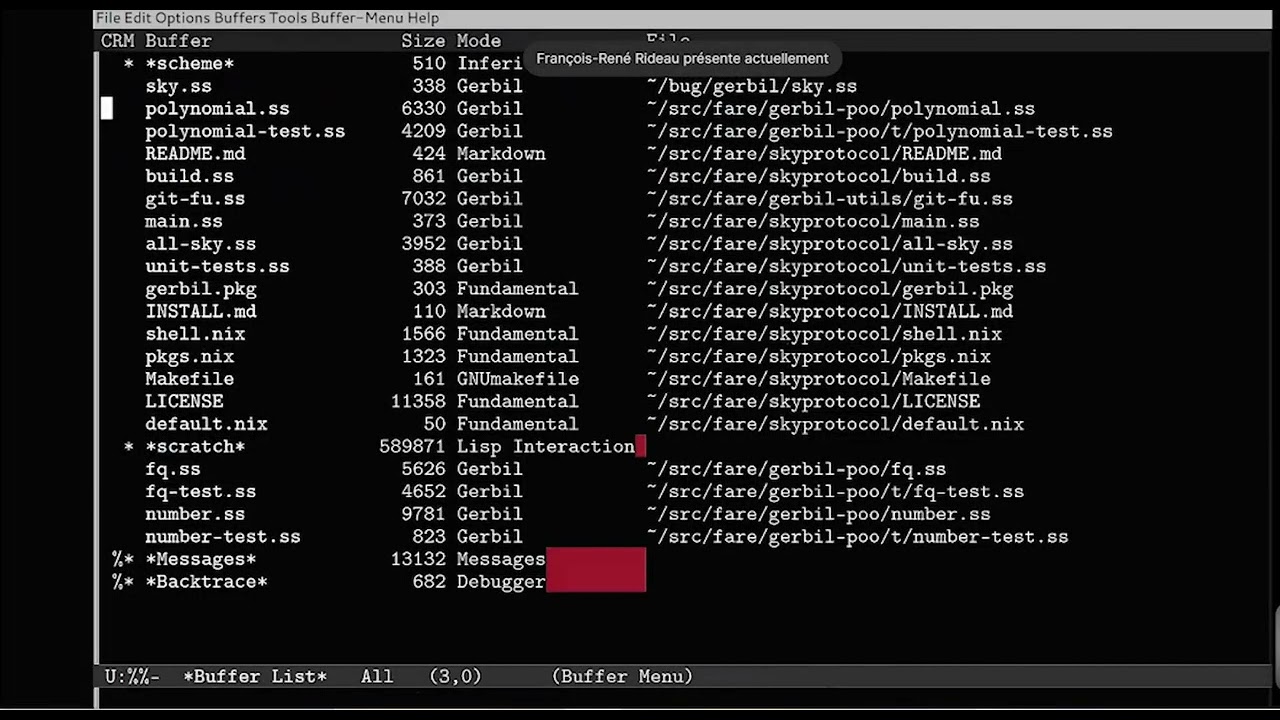Sort by the Size column header
Viewport: 1280px width, 720px height.
click(x=423, y=41)
